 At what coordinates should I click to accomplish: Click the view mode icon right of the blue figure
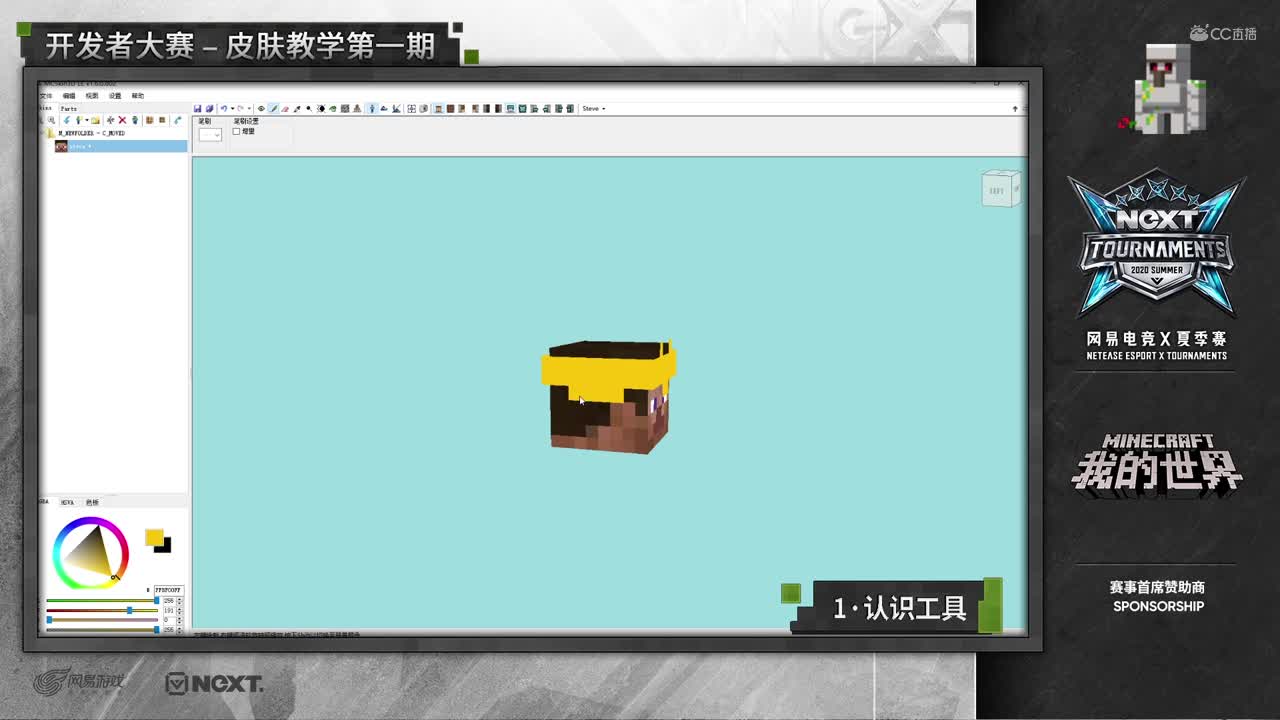click(x=384, y=109)
